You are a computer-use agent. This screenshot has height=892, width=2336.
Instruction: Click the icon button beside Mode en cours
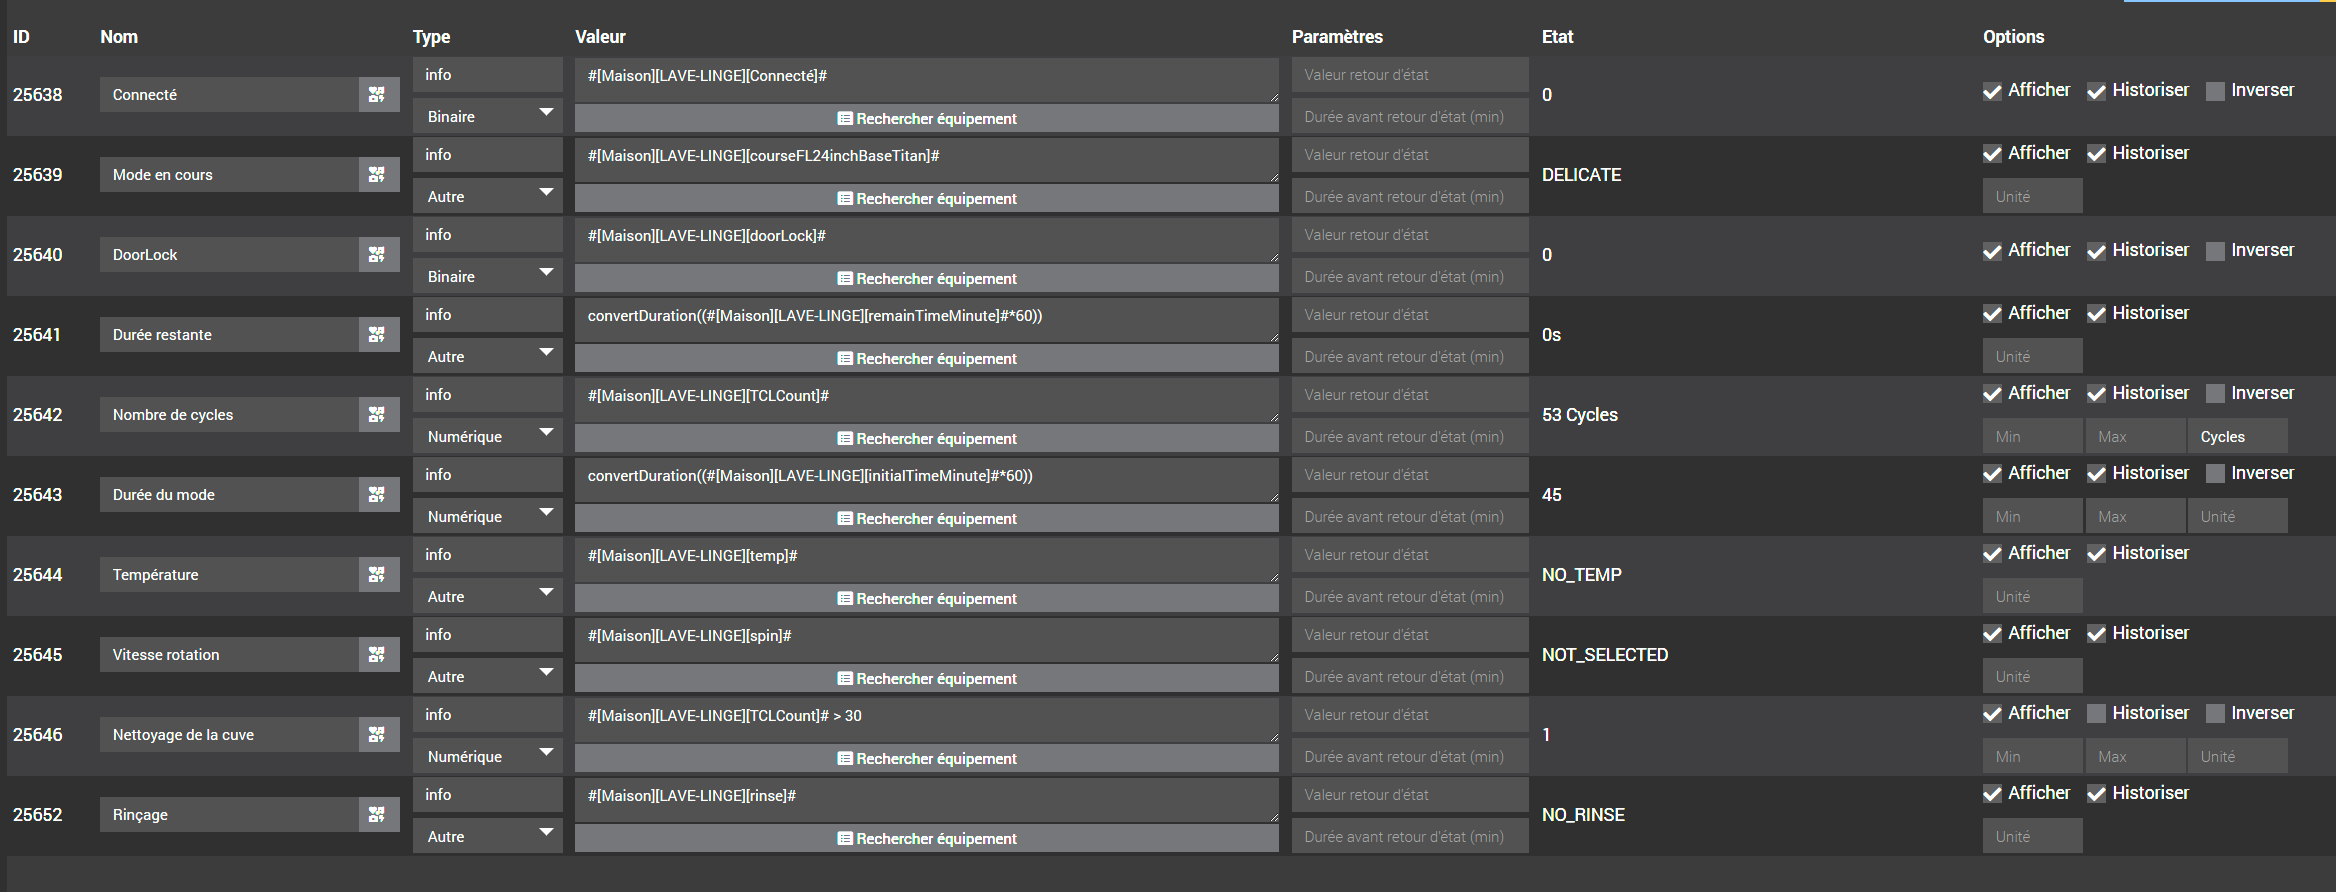[x=377, y=175]
